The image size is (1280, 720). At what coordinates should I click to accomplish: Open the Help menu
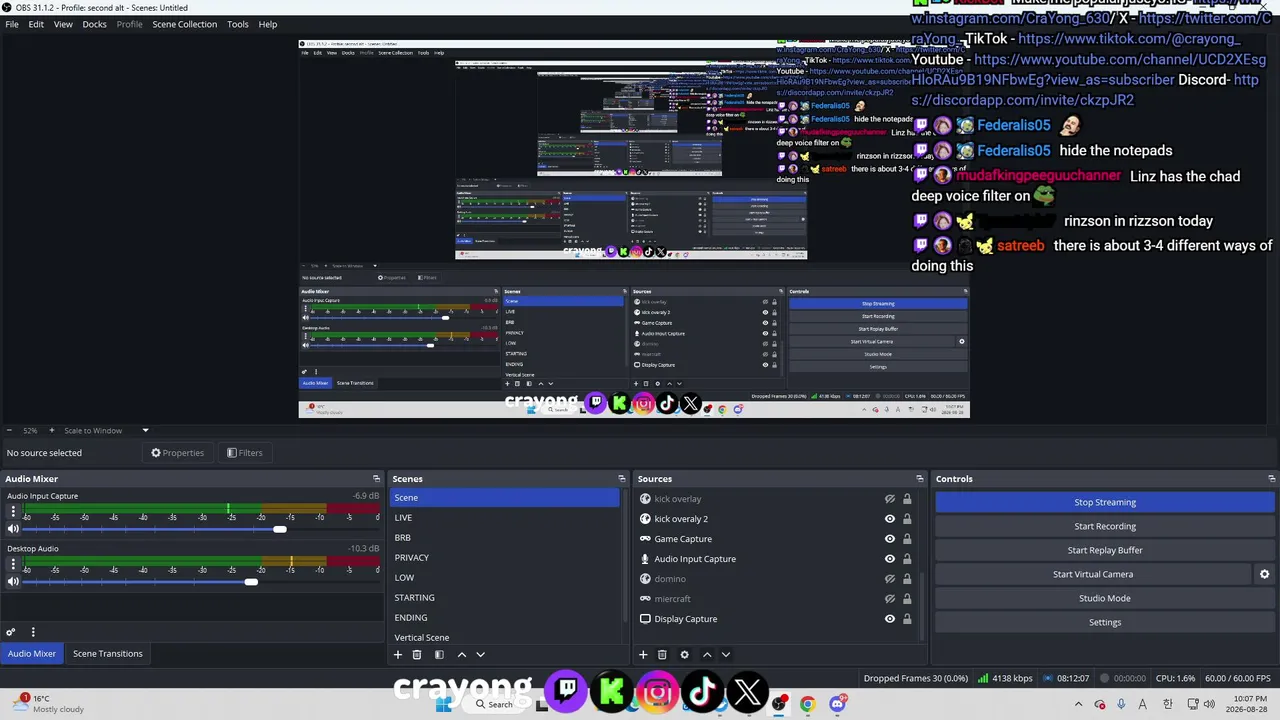(x=268, y=24)
